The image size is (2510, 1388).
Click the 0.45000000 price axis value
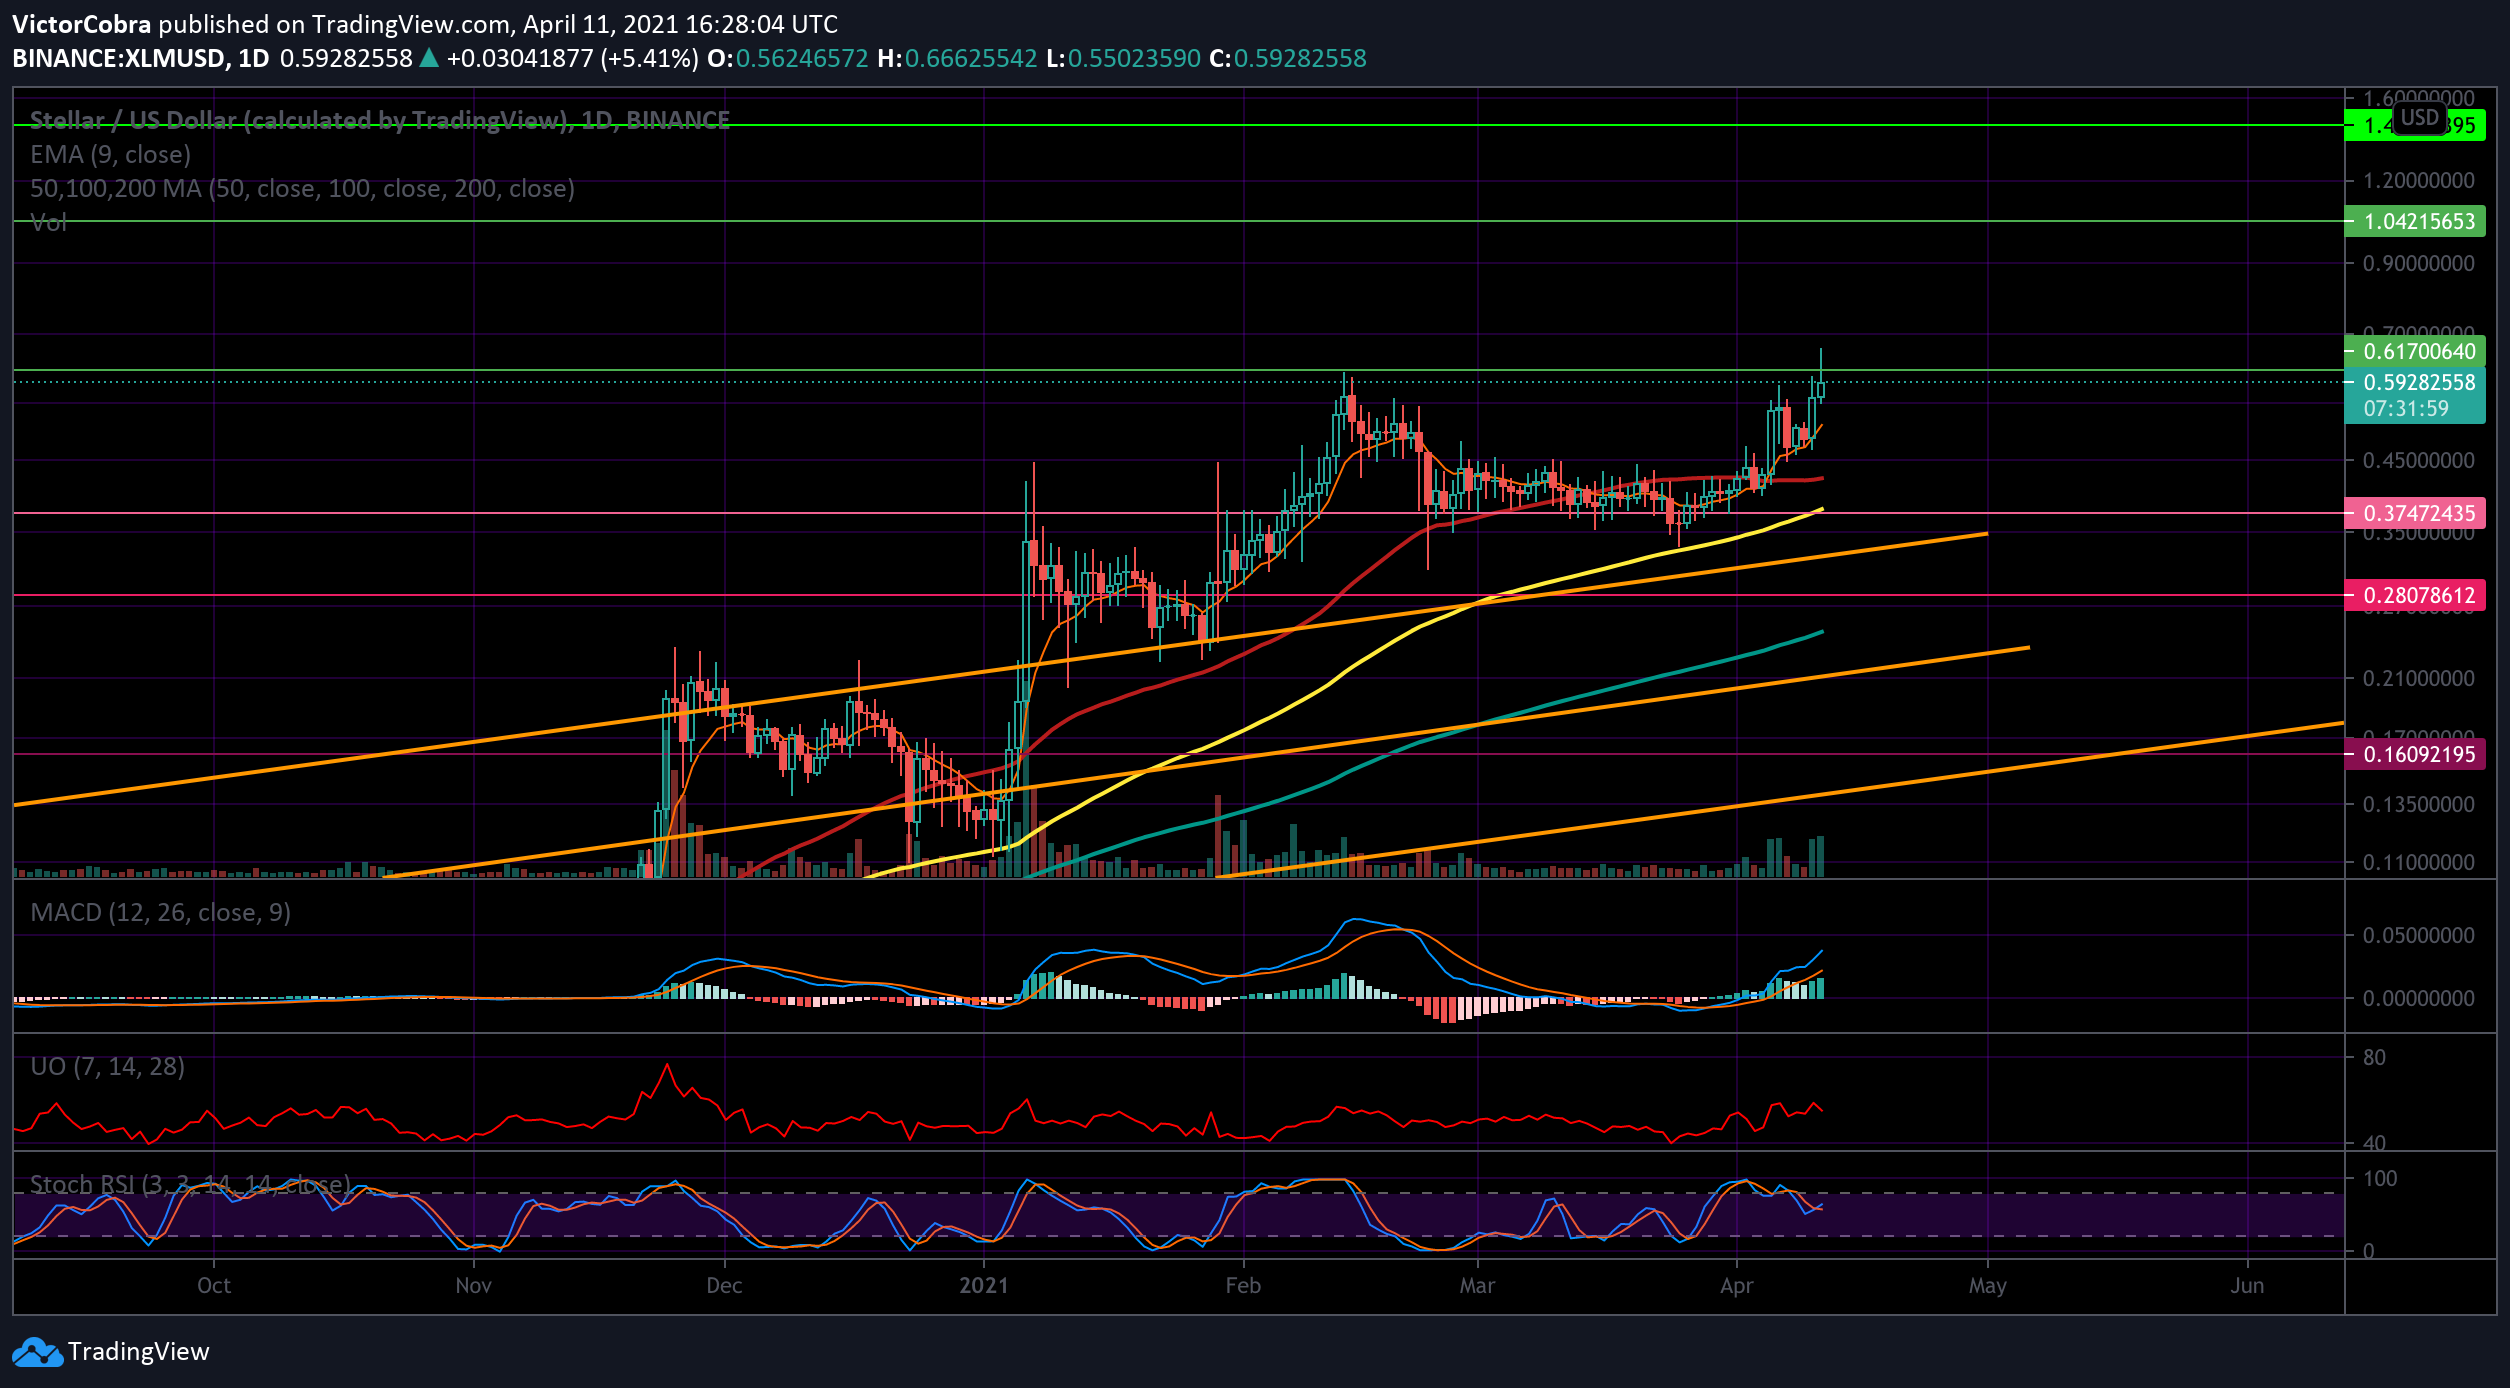[x=2419, y=461]
